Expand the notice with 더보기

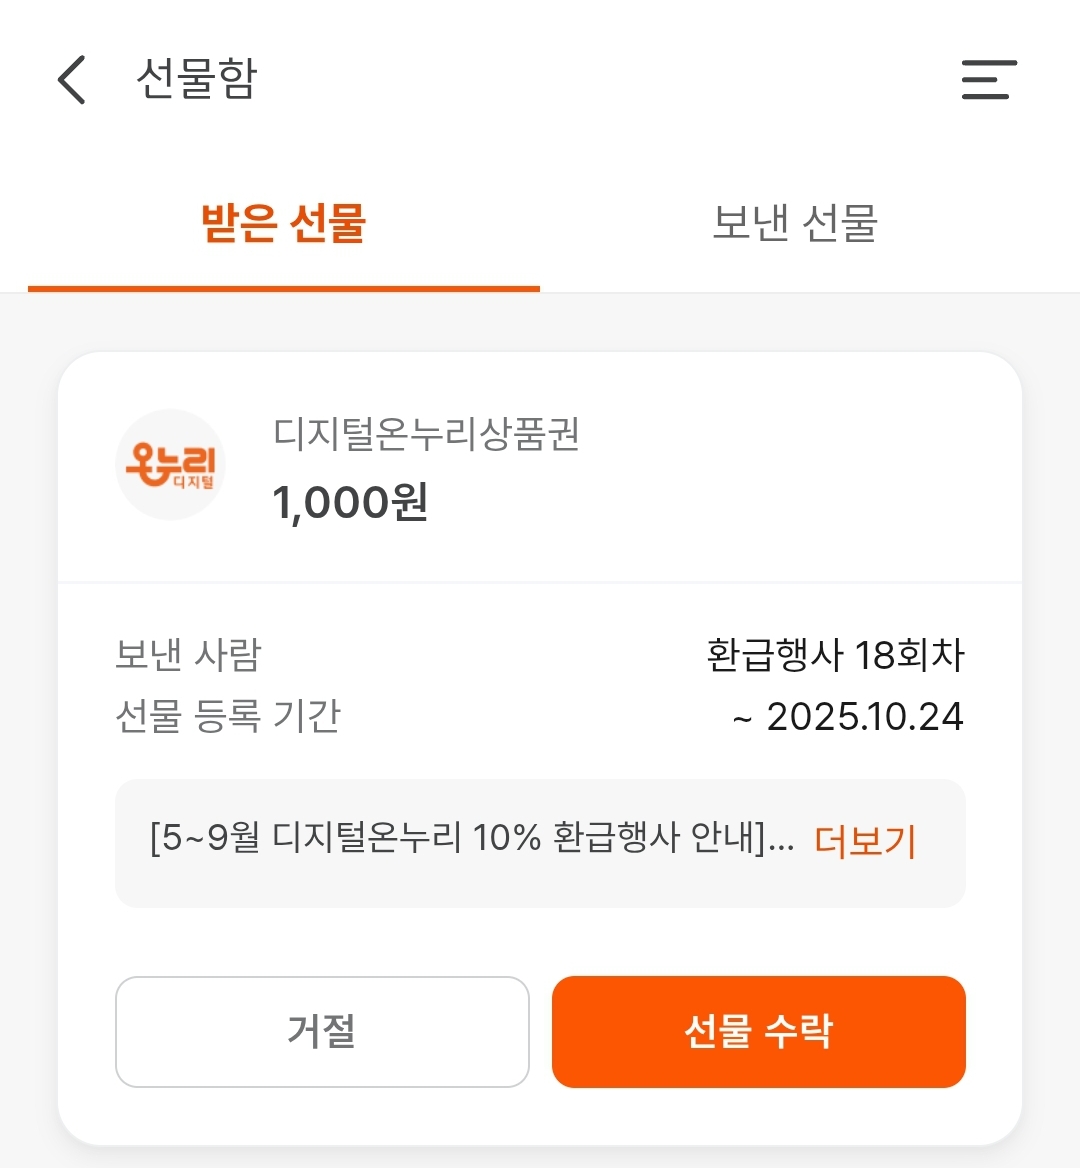(865, 842)
